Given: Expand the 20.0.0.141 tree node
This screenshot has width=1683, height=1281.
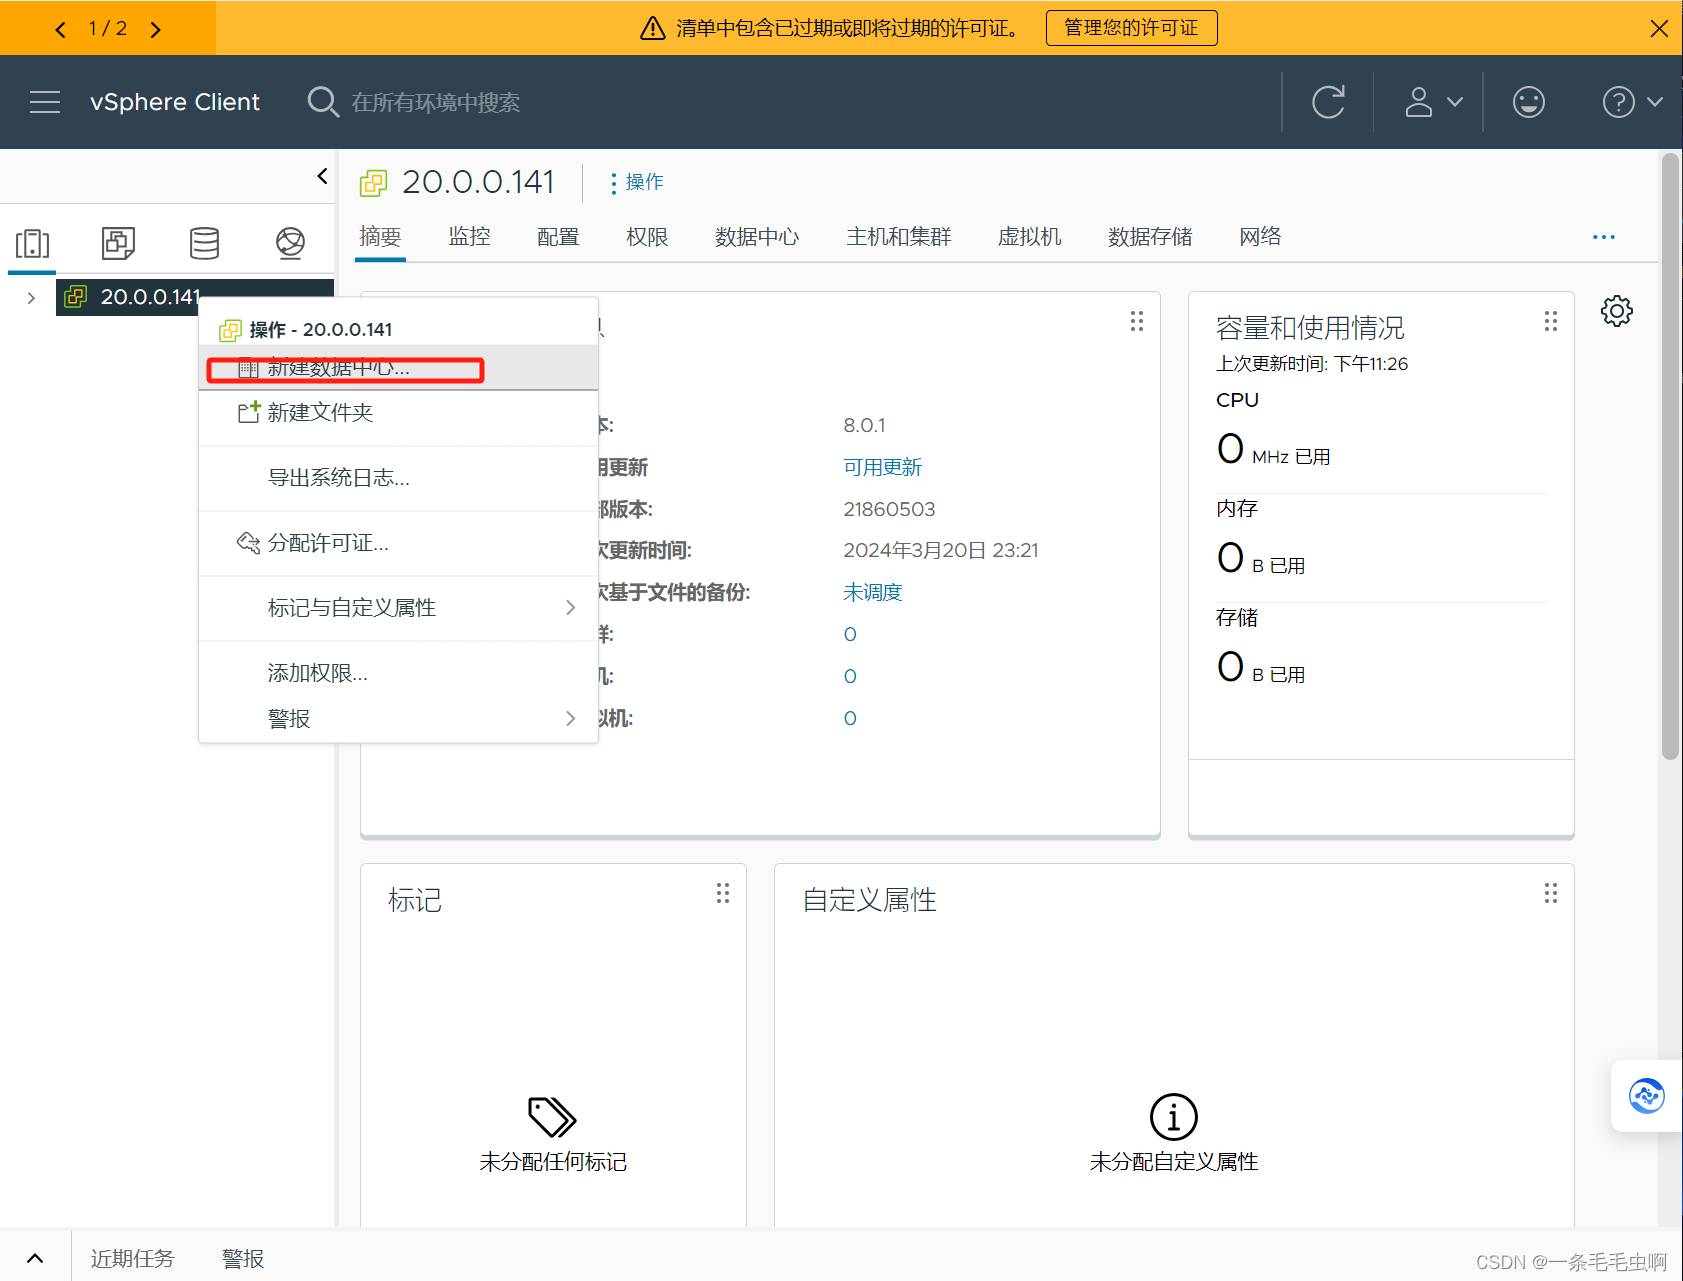Looking at the screenshot, I should pyautogui.click(x=31, y=298).
